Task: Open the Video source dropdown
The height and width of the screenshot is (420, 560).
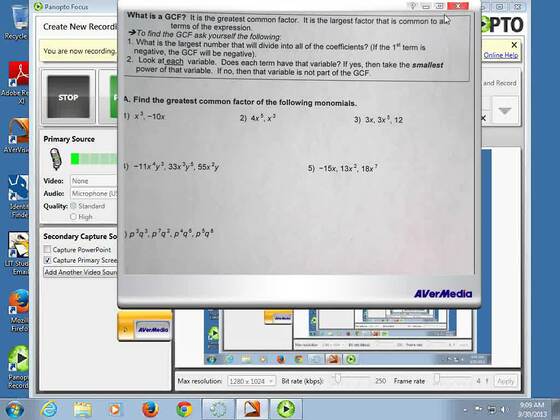Action: (94, 181)
